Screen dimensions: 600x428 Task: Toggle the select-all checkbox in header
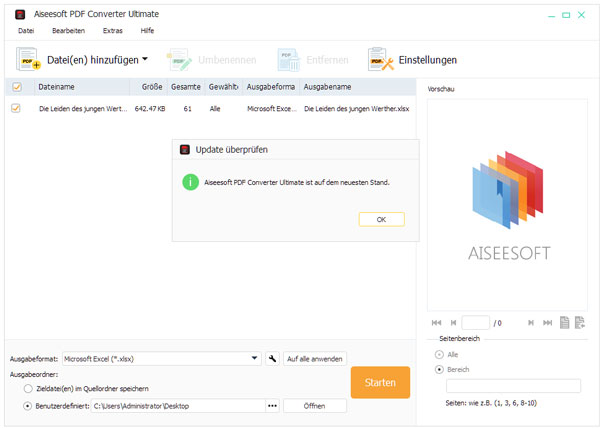click(x=17, y=87)
